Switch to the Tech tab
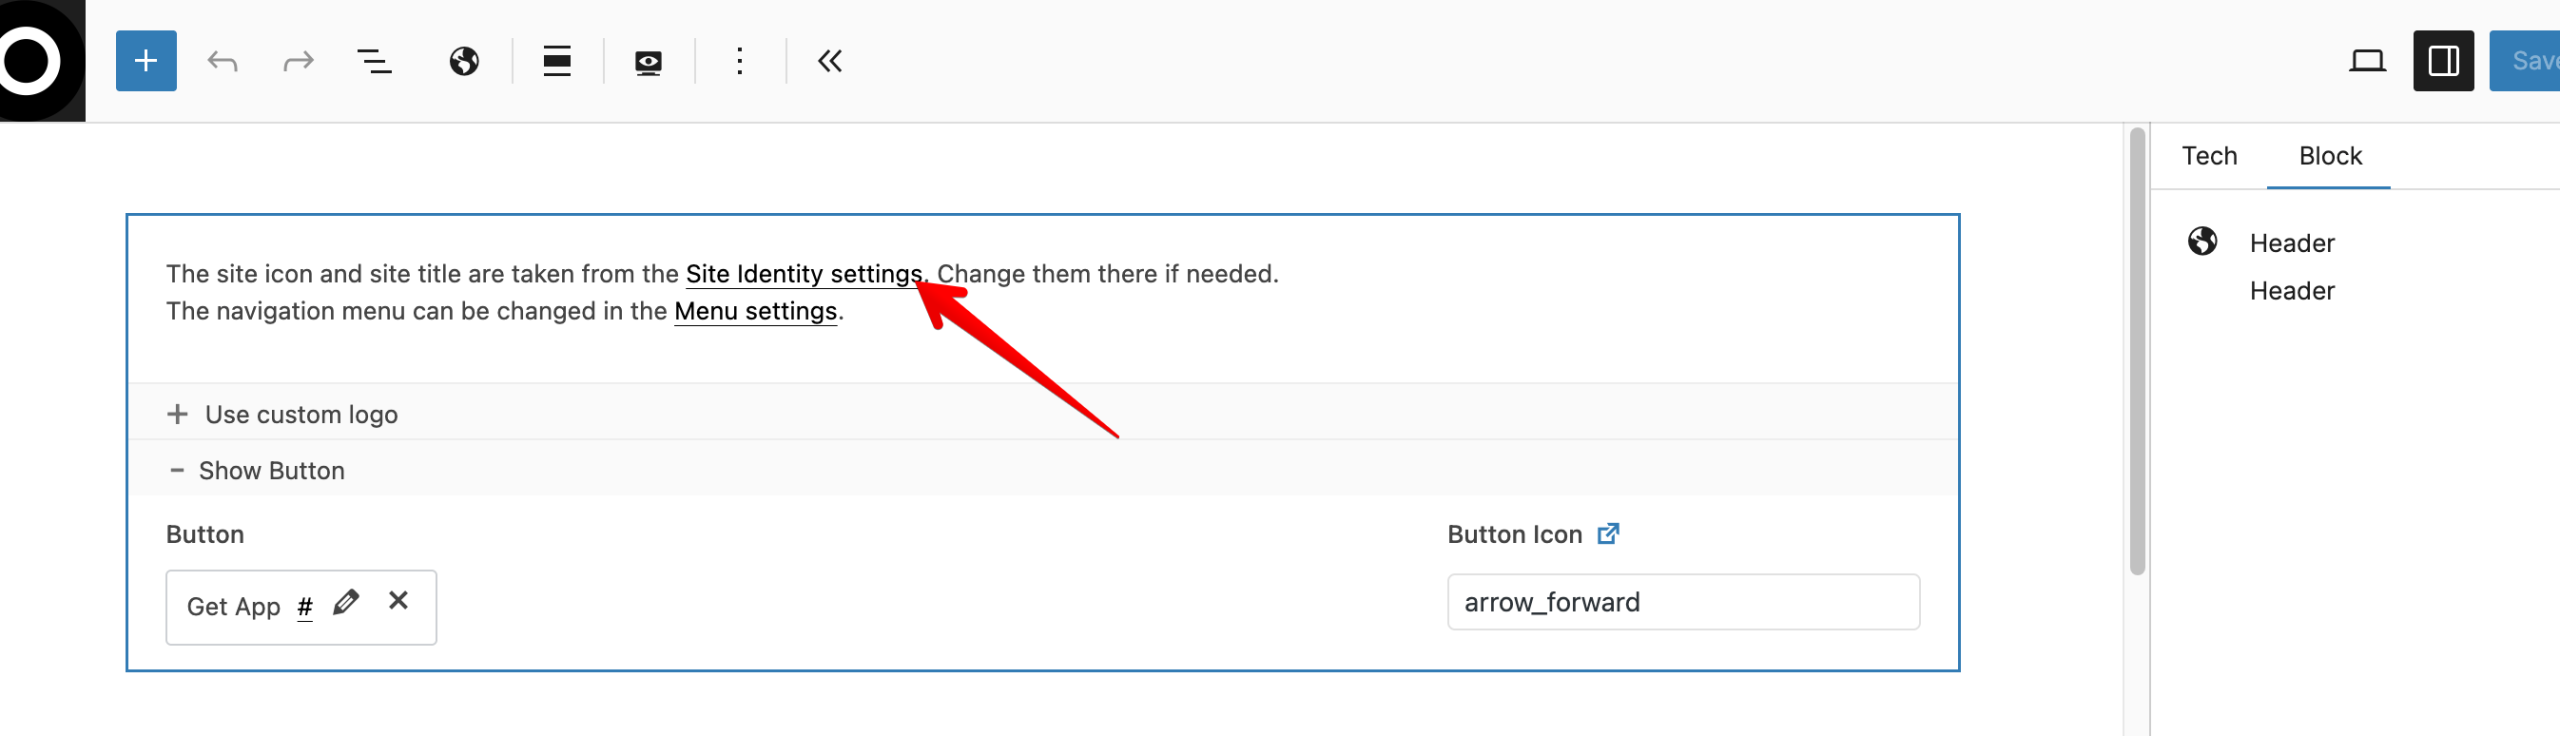Screen dimensions: 2560x736 [2209, 156]
